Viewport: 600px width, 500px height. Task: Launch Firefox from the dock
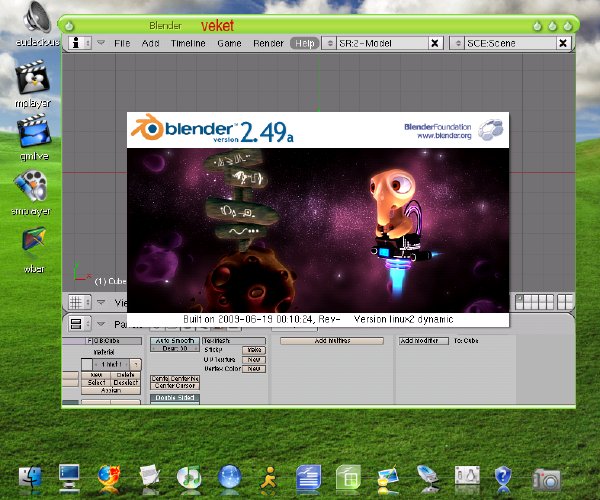pyautogui.click(x=109, y=477)
